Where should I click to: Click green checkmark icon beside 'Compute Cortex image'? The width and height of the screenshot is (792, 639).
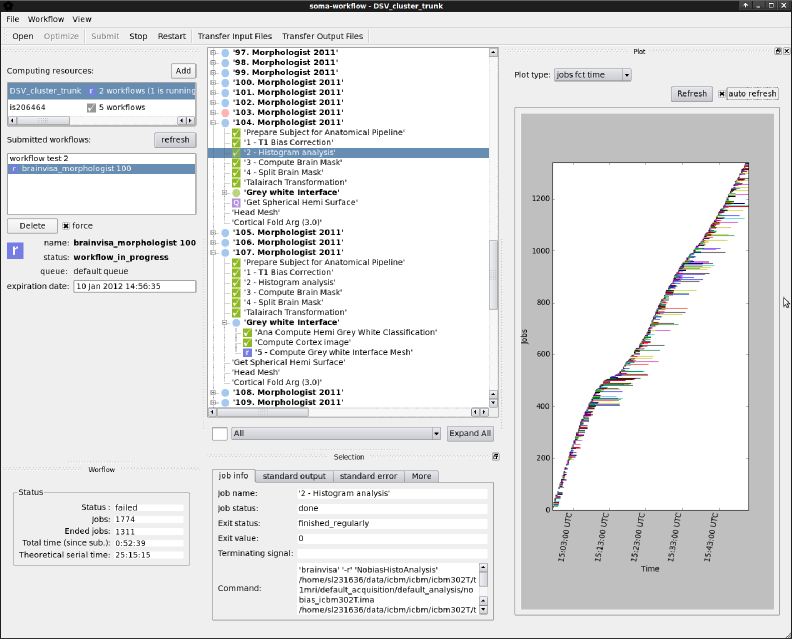point(248,342)
